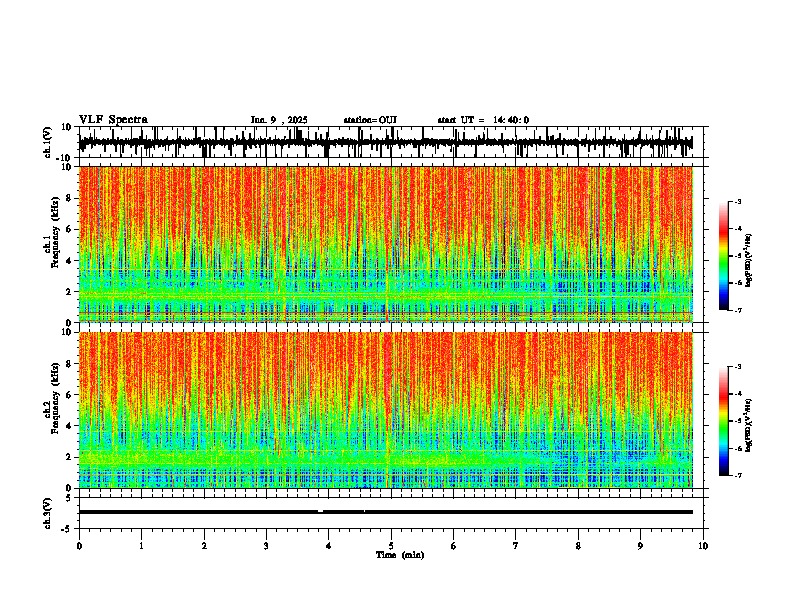Click time axis tick label "7"
The image size is (792, 612).
coord(516,546)
